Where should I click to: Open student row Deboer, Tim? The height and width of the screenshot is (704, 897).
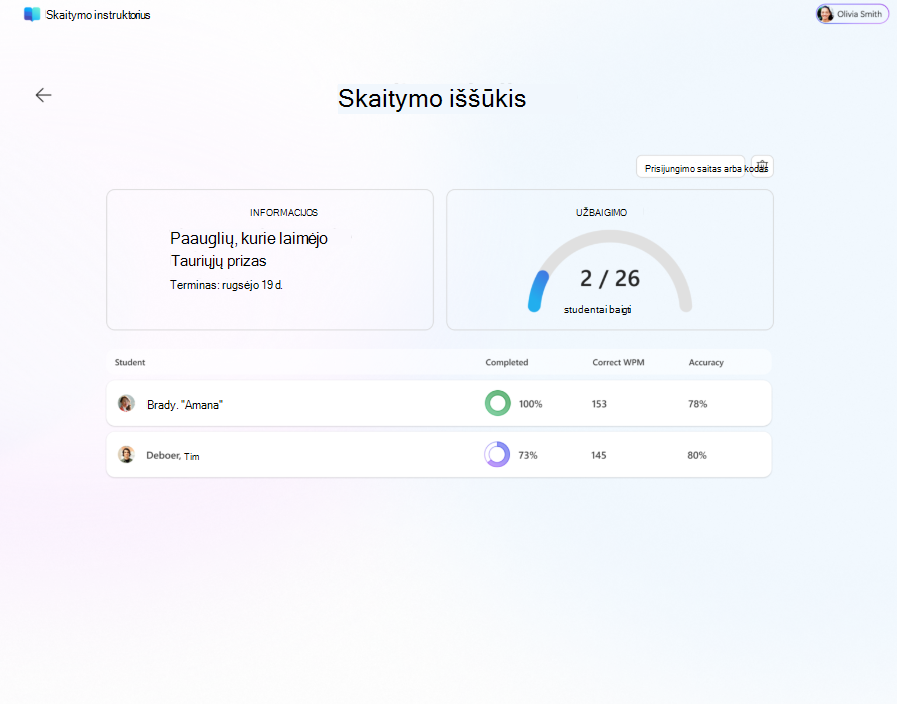click(x=439, y=455)
